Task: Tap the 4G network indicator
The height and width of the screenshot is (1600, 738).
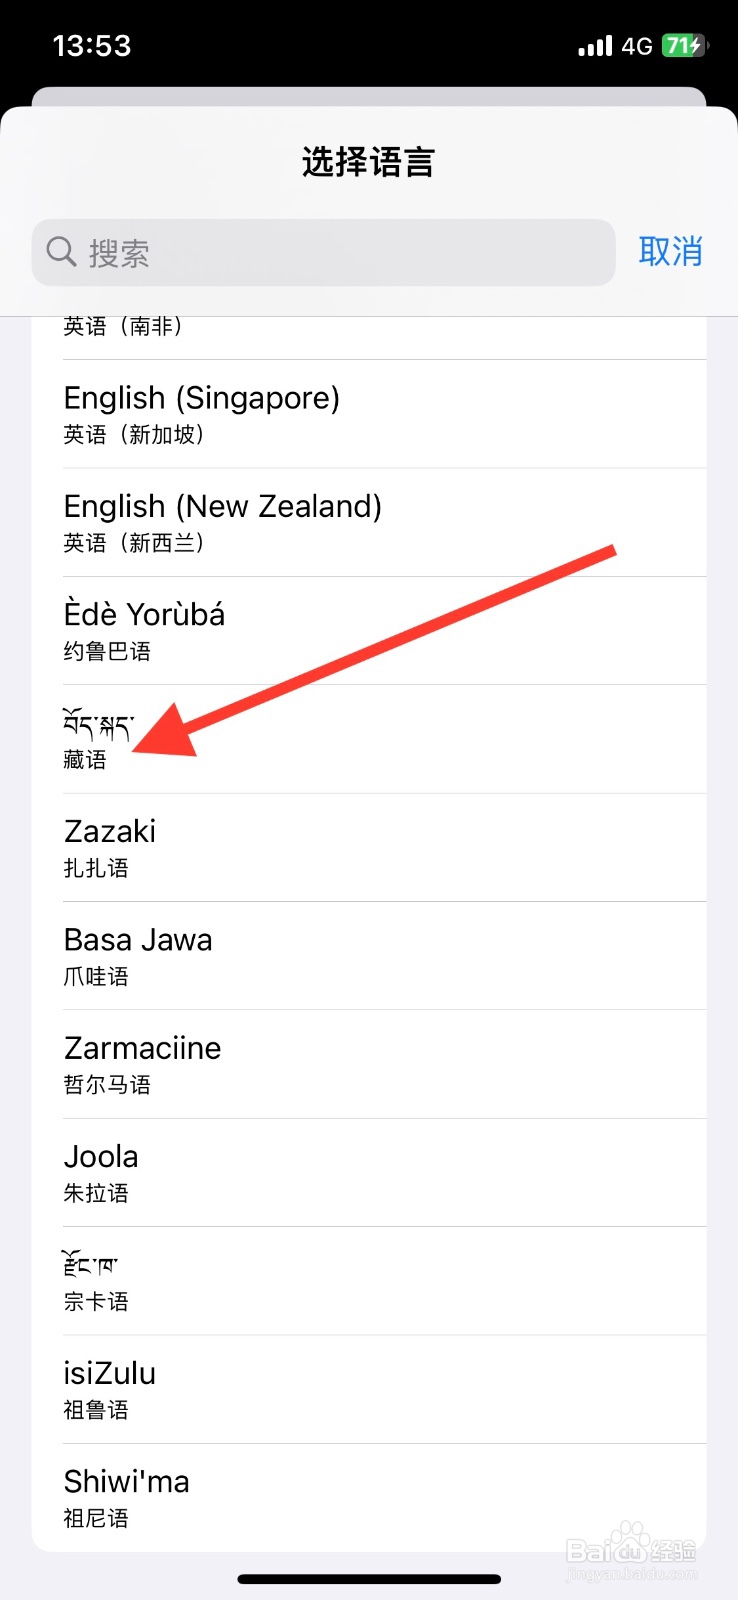Action: pos(637,46)
